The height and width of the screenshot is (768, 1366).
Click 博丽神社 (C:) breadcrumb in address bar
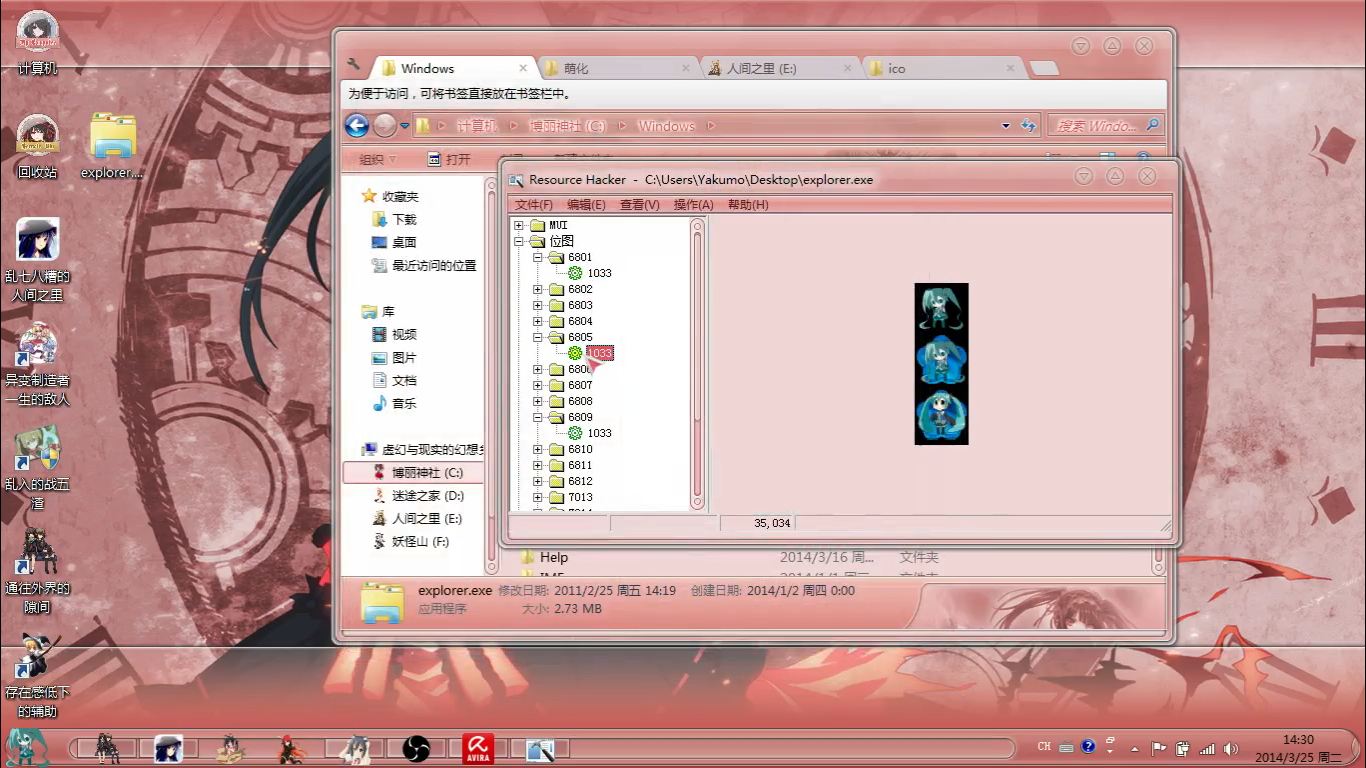tap(568, 126)
